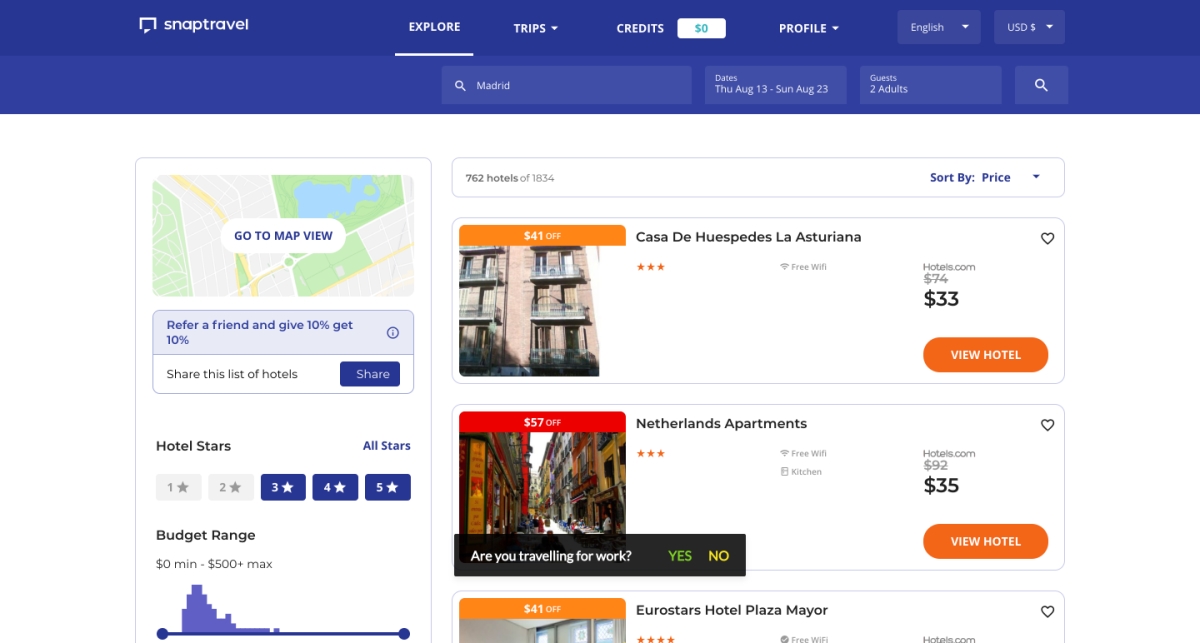Favorite Netherlands Apartments with heart icon

[1047, 425]
